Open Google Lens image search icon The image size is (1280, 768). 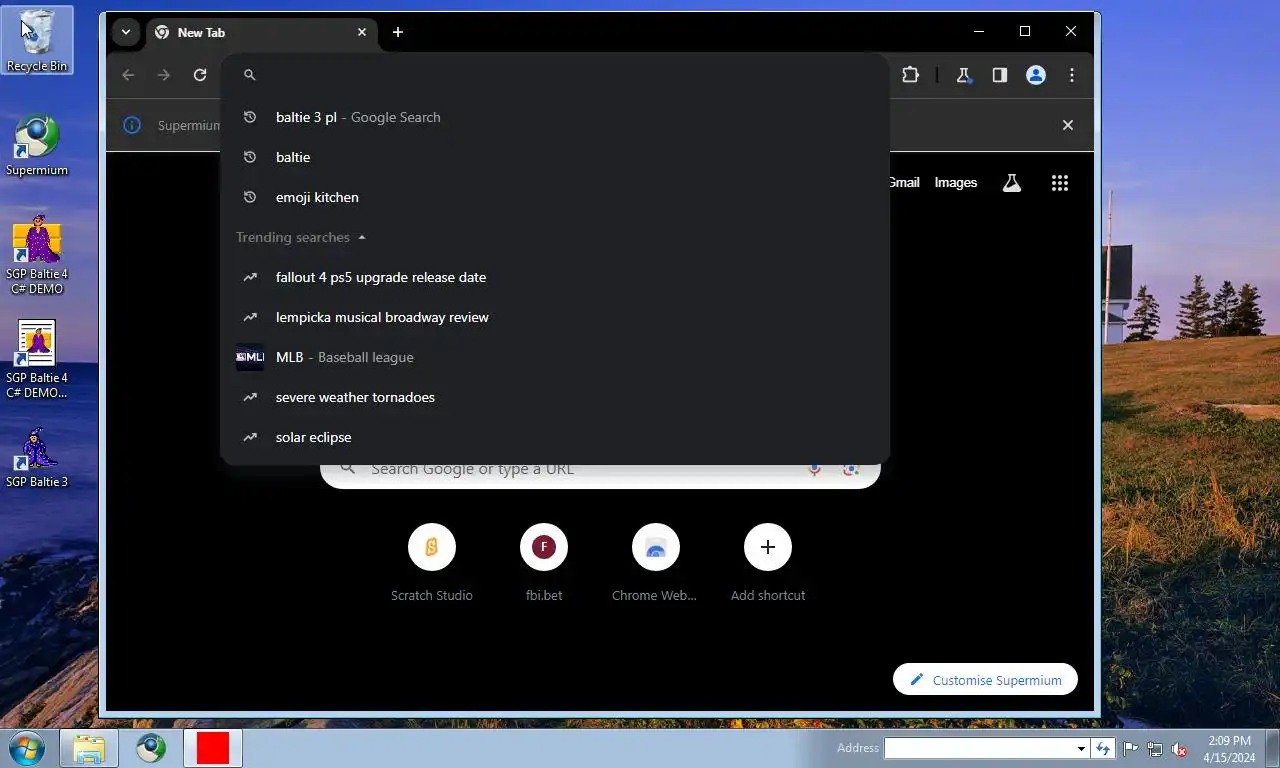(851, 469)
